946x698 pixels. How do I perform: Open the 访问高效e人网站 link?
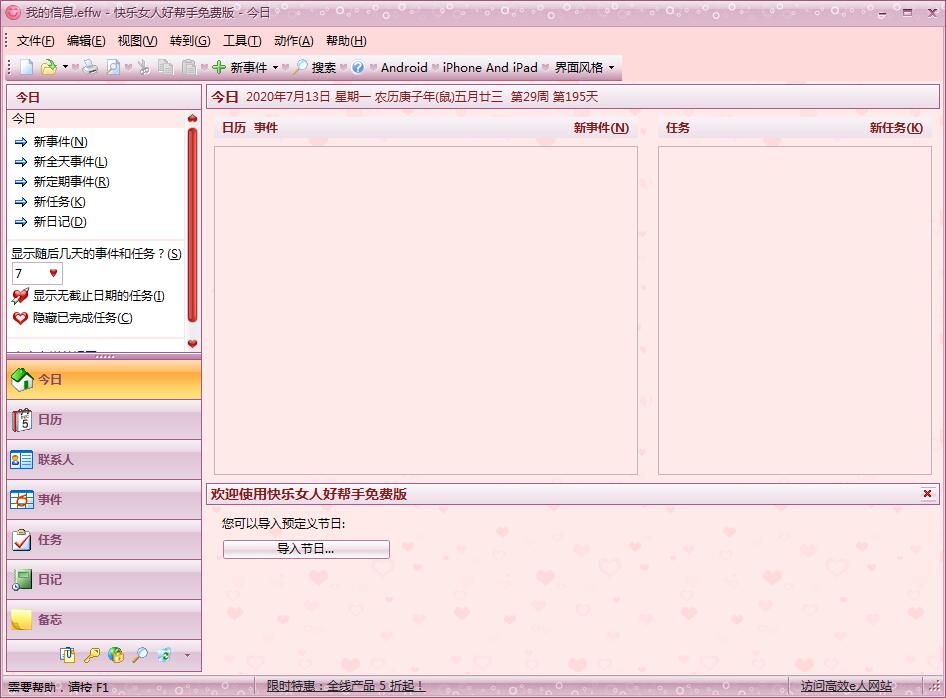[847, 687]
